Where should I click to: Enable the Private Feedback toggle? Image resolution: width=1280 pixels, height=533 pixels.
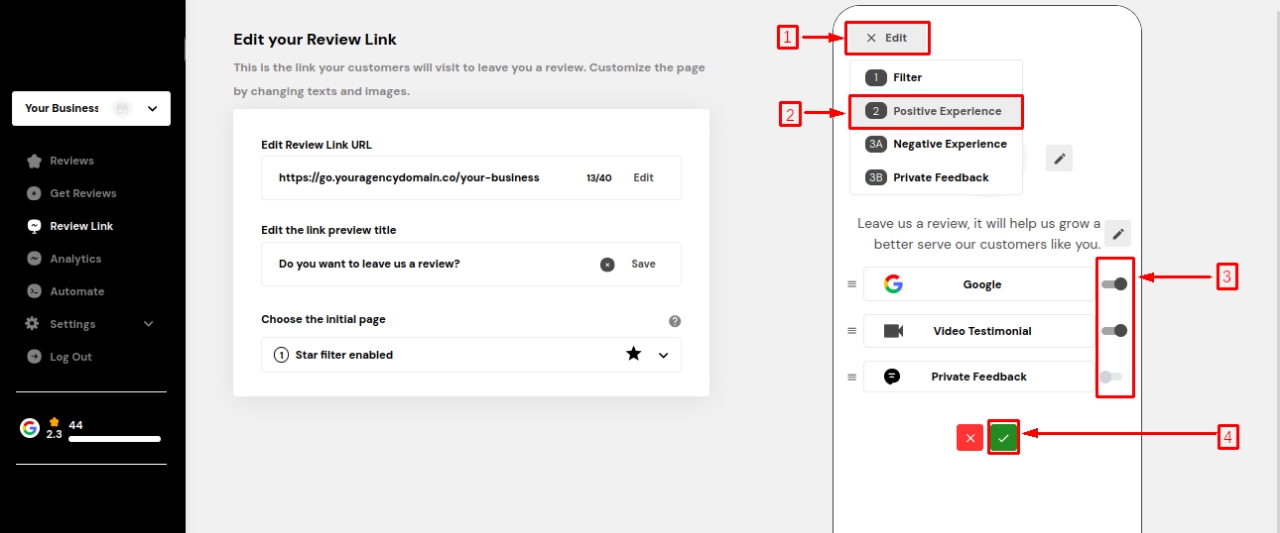pyautogui.click(x=1110, y=377)
